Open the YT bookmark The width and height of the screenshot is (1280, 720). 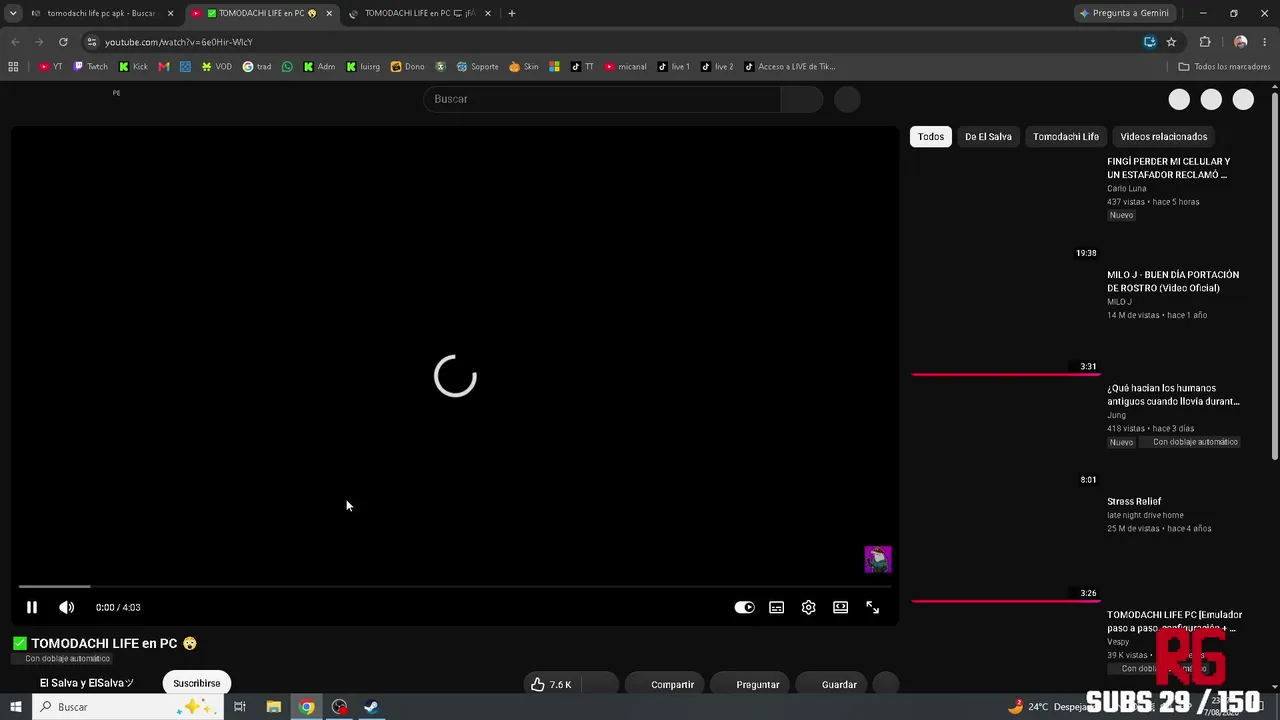[x=50, y=67]
